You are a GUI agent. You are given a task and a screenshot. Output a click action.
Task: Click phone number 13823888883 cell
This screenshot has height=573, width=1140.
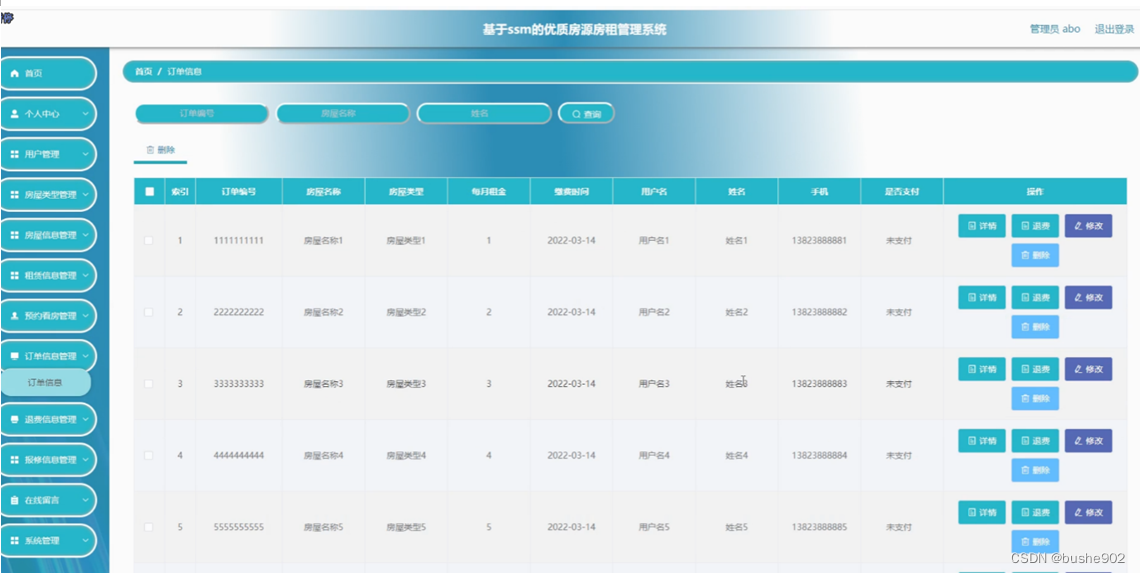click(819, 383)
